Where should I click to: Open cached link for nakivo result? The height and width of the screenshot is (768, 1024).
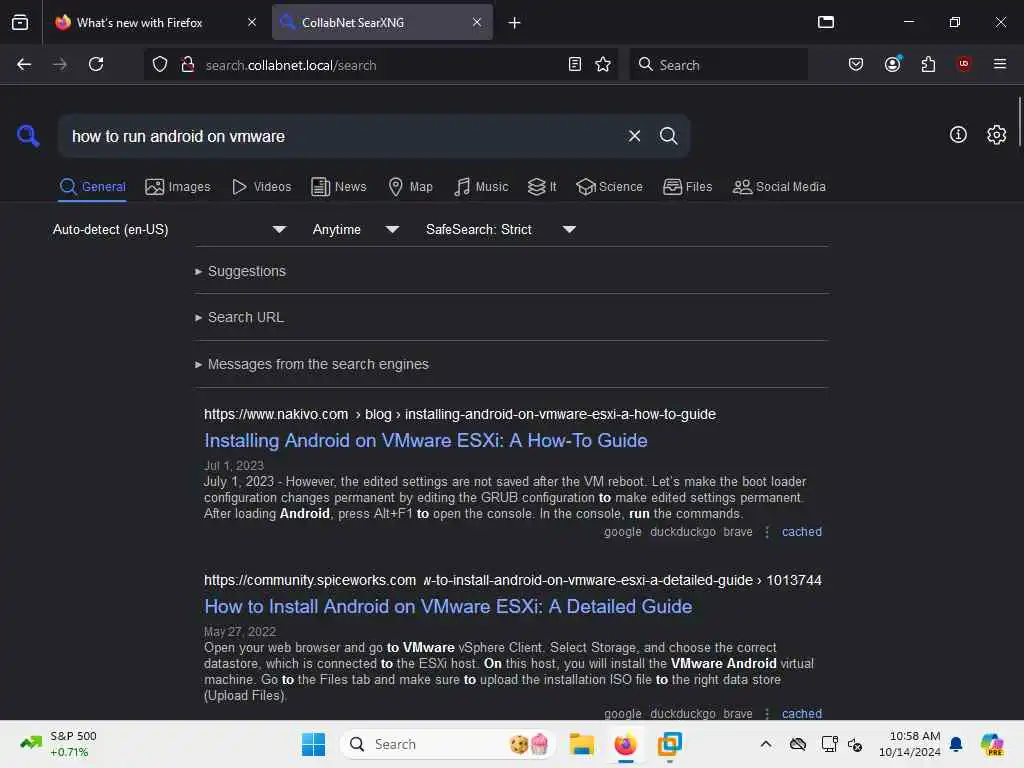[802, 532]
